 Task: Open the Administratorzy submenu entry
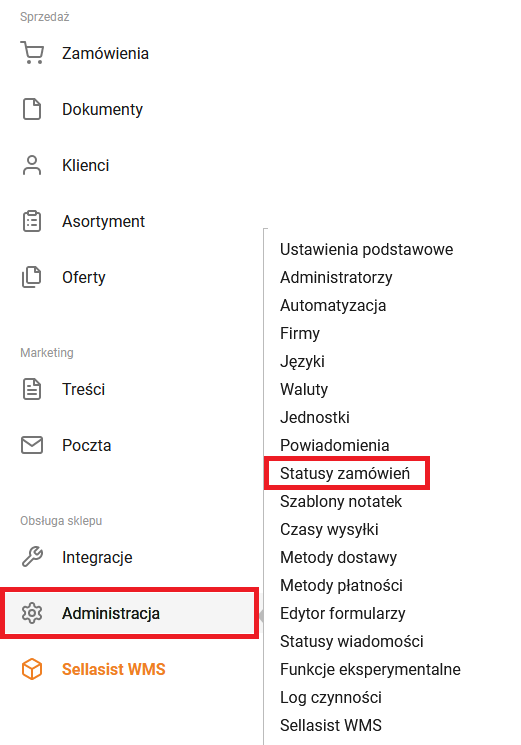(x=336, y=277)
